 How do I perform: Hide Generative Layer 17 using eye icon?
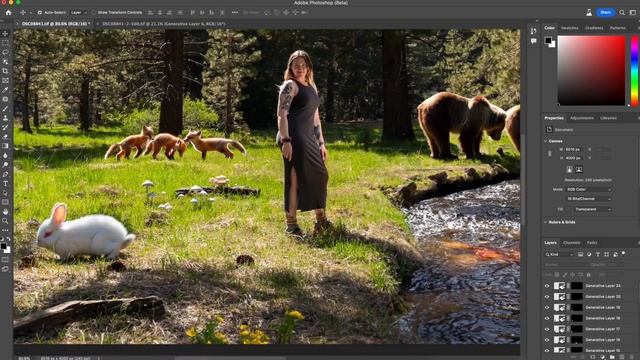[547, 329]
